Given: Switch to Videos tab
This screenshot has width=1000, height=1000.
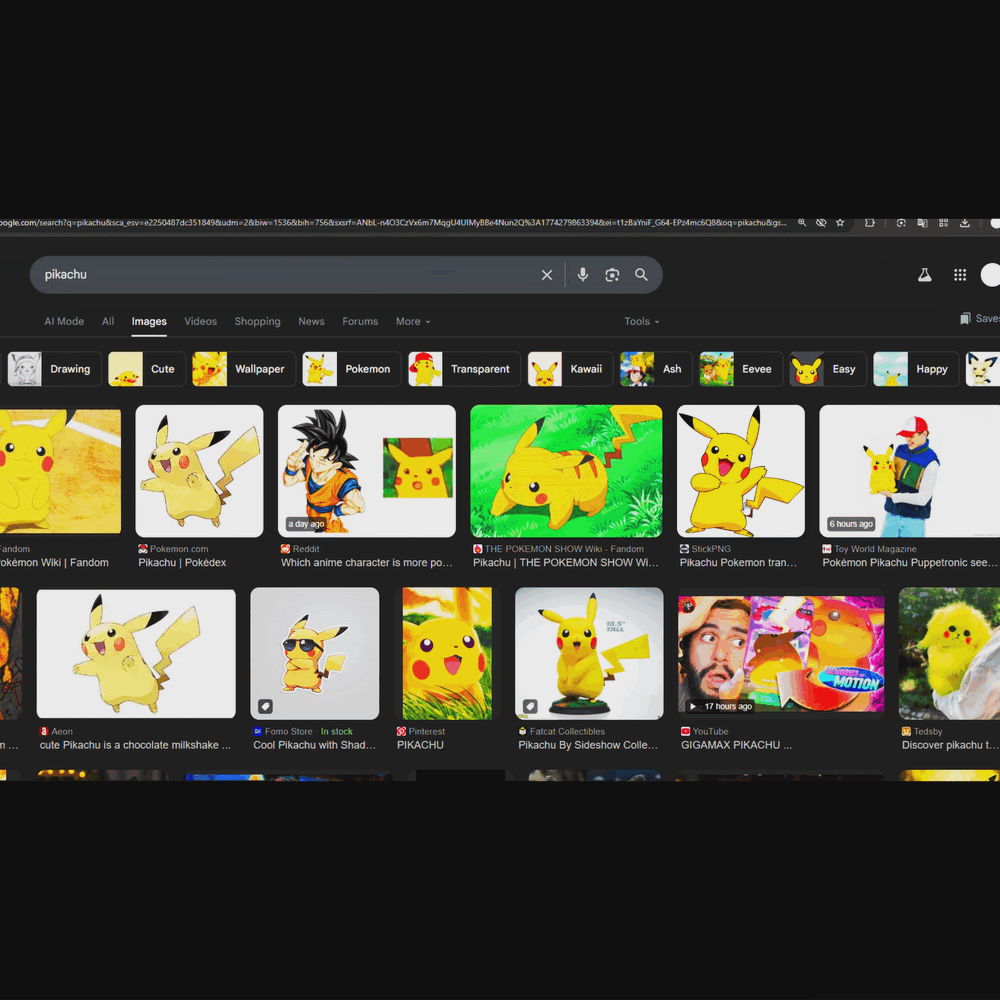Looking at the screenshot, I should pyautogui.click(x=200, y=321).
